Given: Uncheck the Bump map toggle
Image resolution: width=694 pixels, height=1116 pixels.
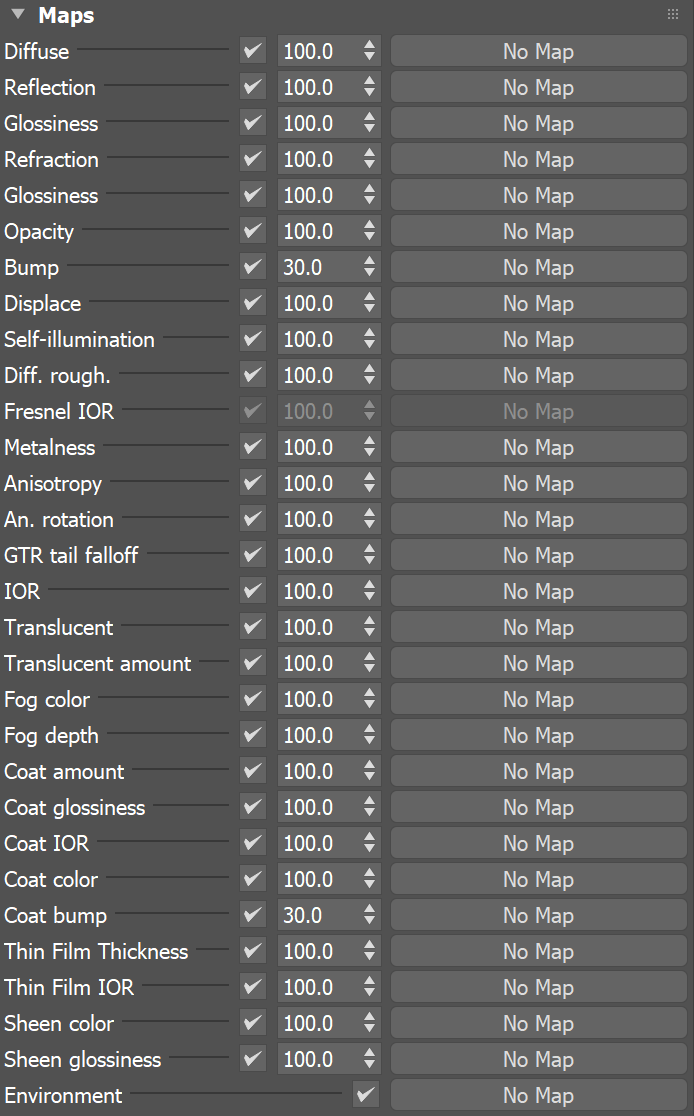Looking at the screenshot, I should [x=252, y=267].
